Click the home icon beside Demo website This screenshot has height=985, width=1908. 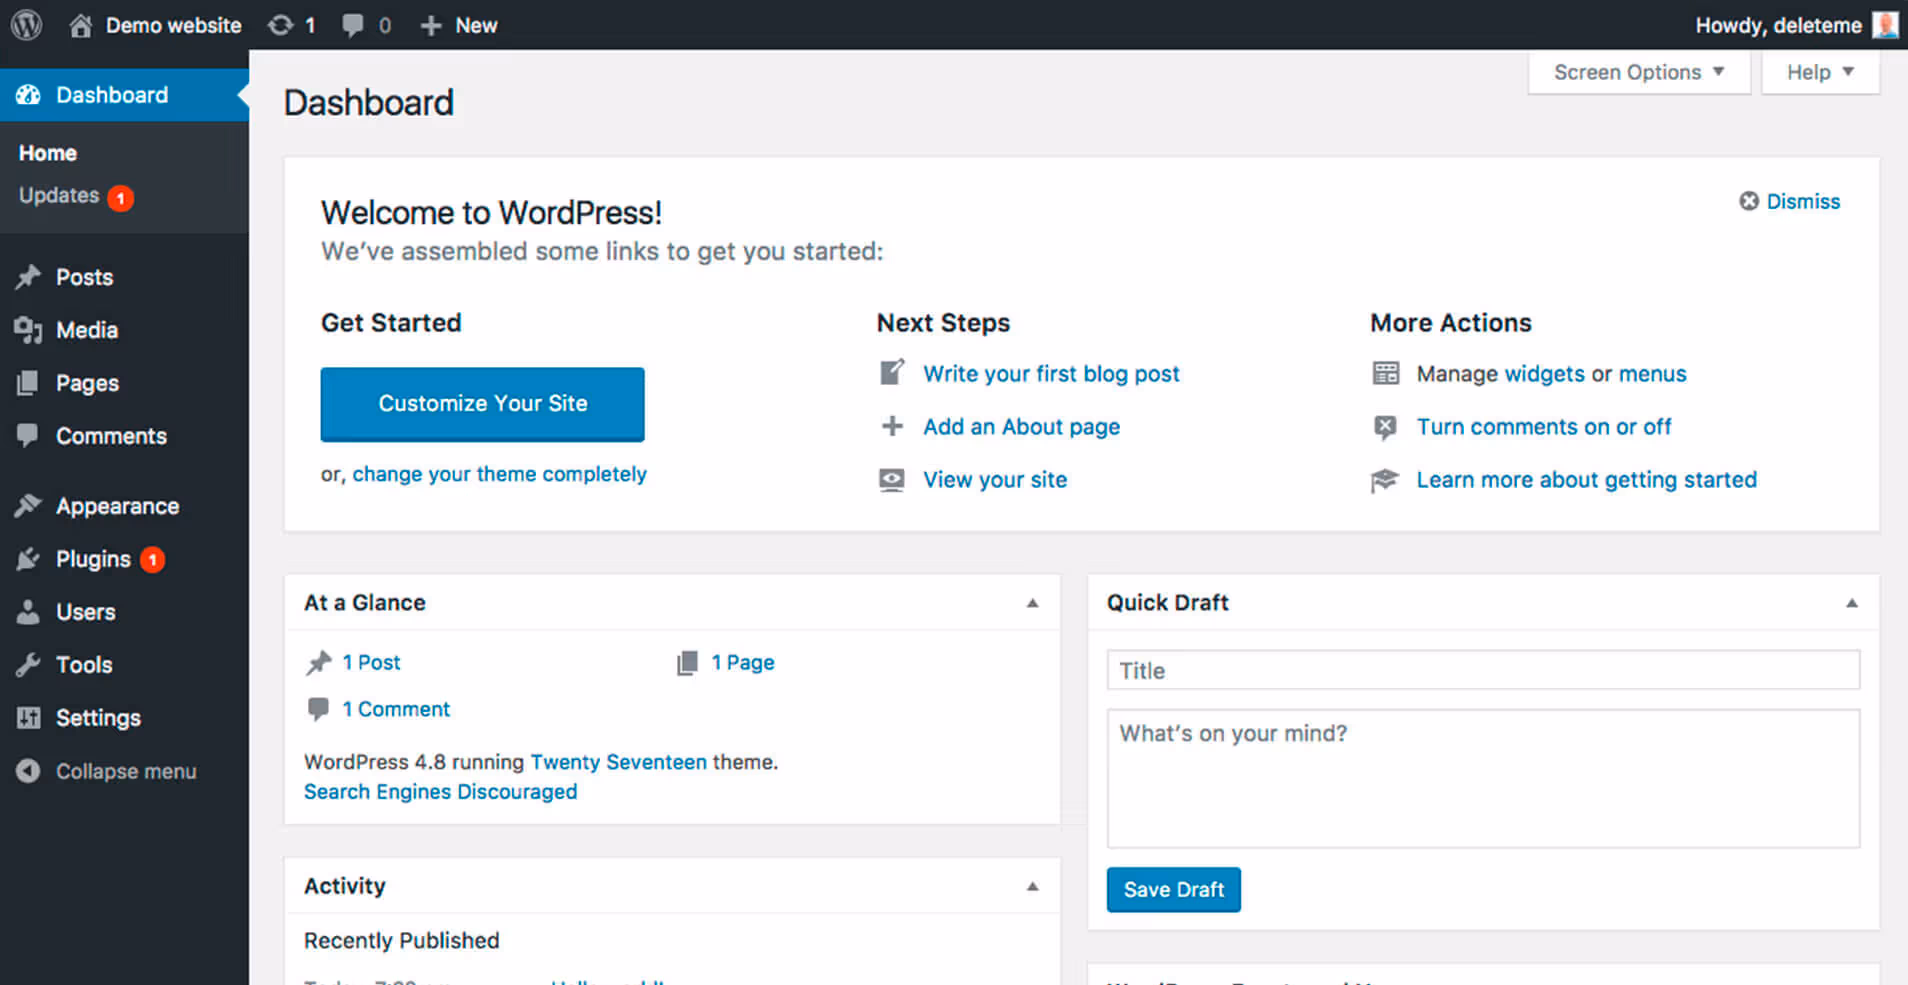pyautogui.click(x=81, y=25)
